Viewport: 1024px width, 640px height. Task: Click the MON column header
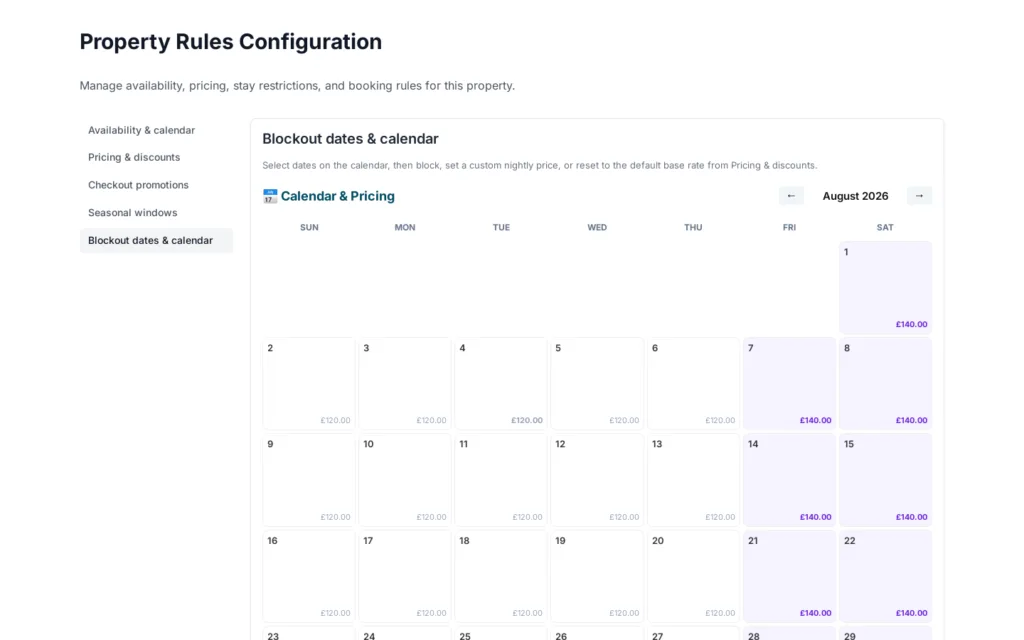click(x=405, y=227)
